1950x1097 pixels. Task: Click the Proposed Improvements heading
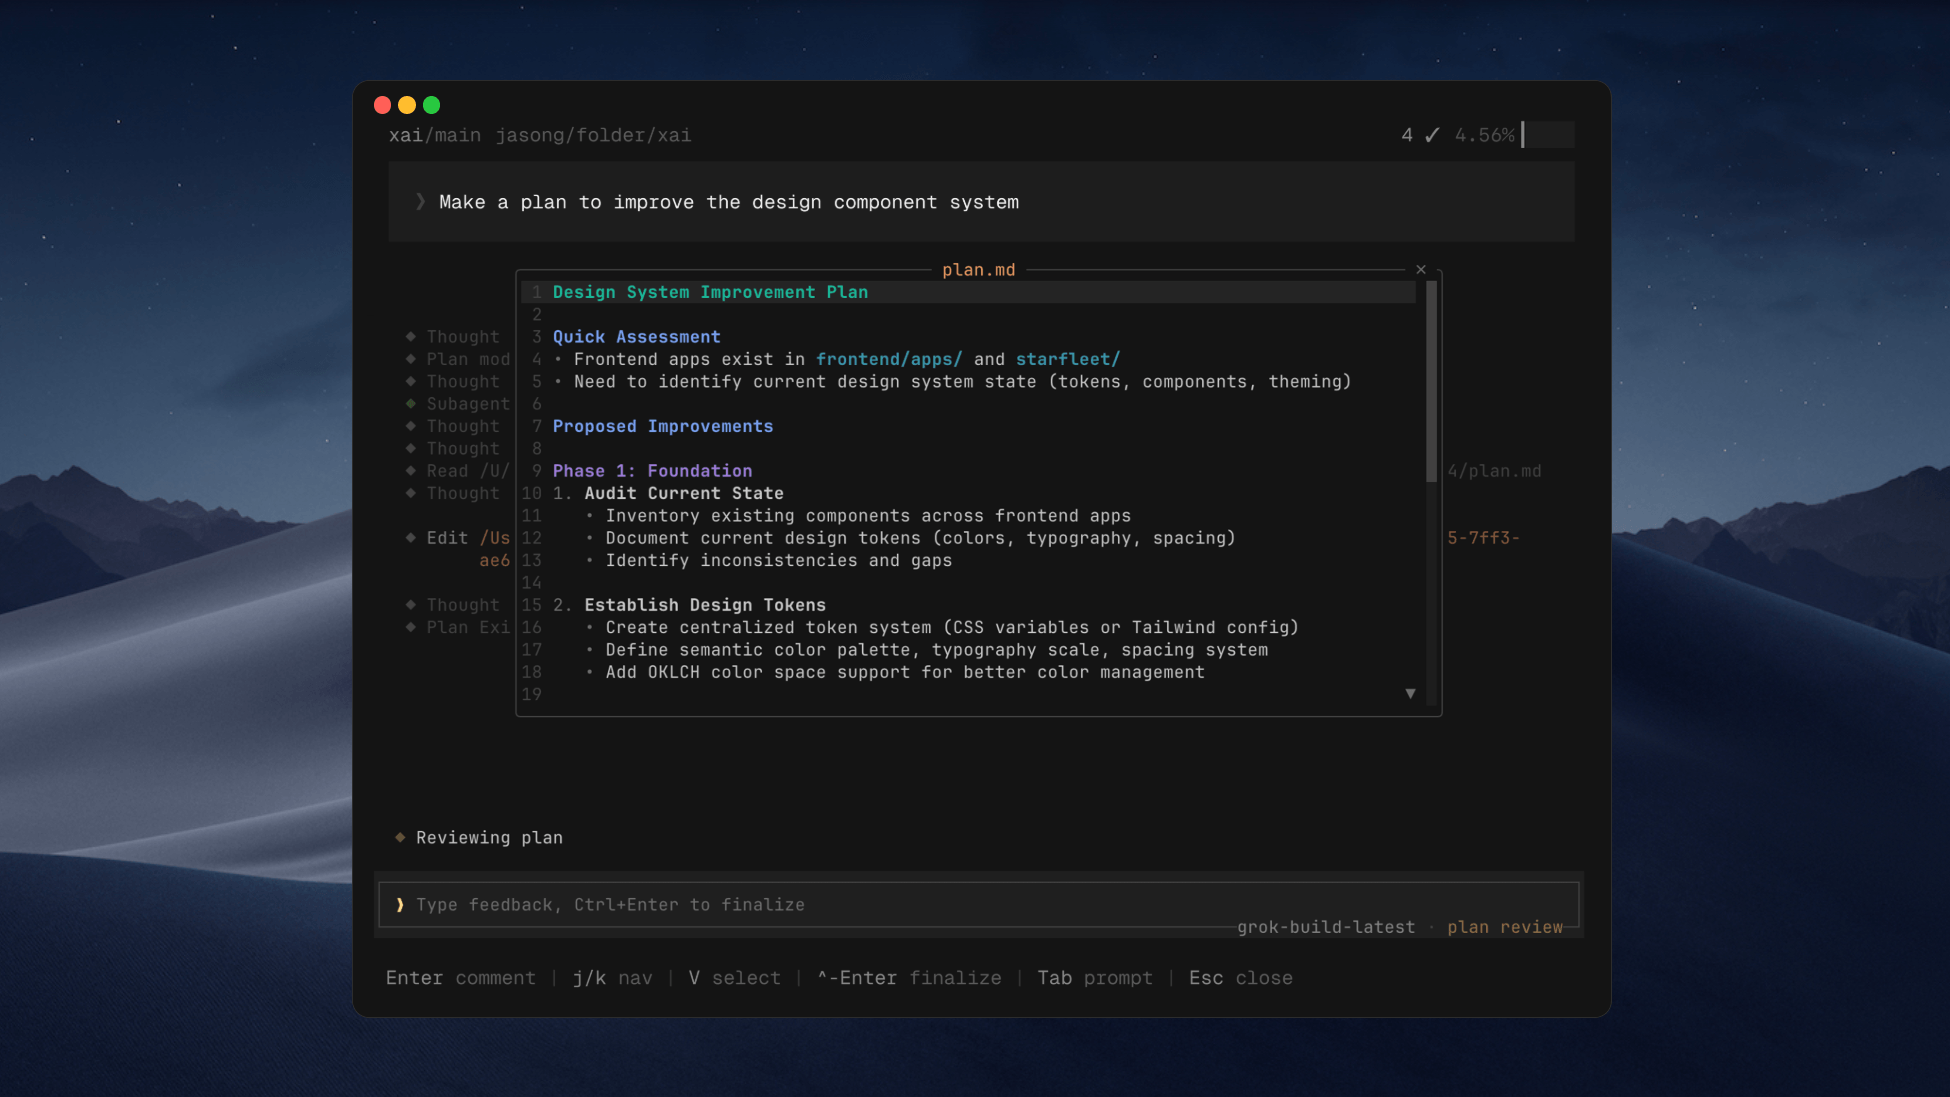[663, 426]
